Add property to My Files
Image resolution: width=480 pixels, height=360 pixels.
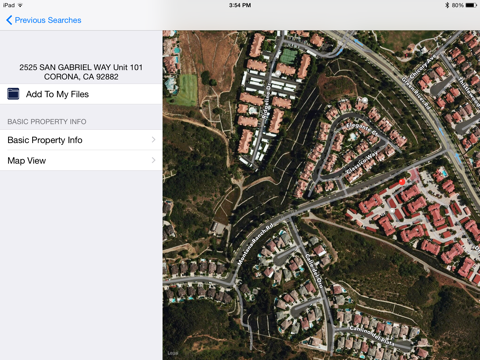coord(81,94)
